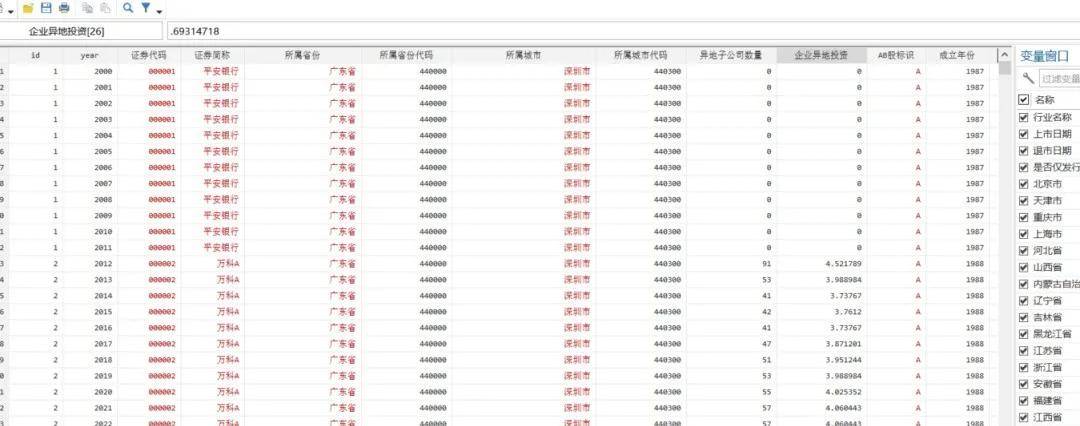Click the 平安银行 cell in the 2005 row
Image resolution: width=1080 pixels, height=426 pixels.
coord(212,151)
